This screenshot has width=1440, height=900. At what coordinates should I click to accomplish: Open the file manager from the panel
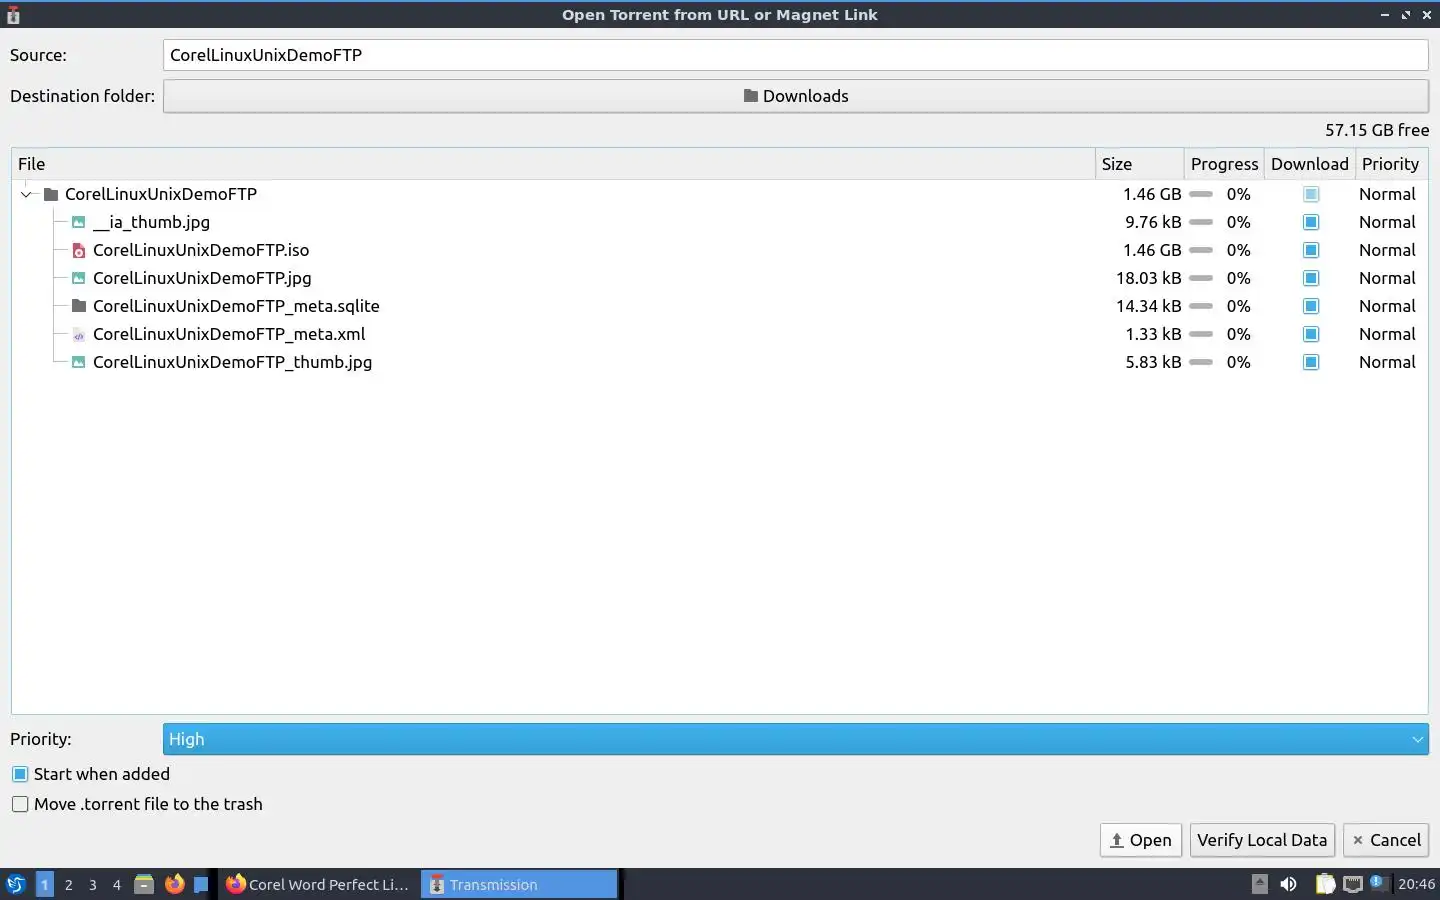[x=144, y=884]
